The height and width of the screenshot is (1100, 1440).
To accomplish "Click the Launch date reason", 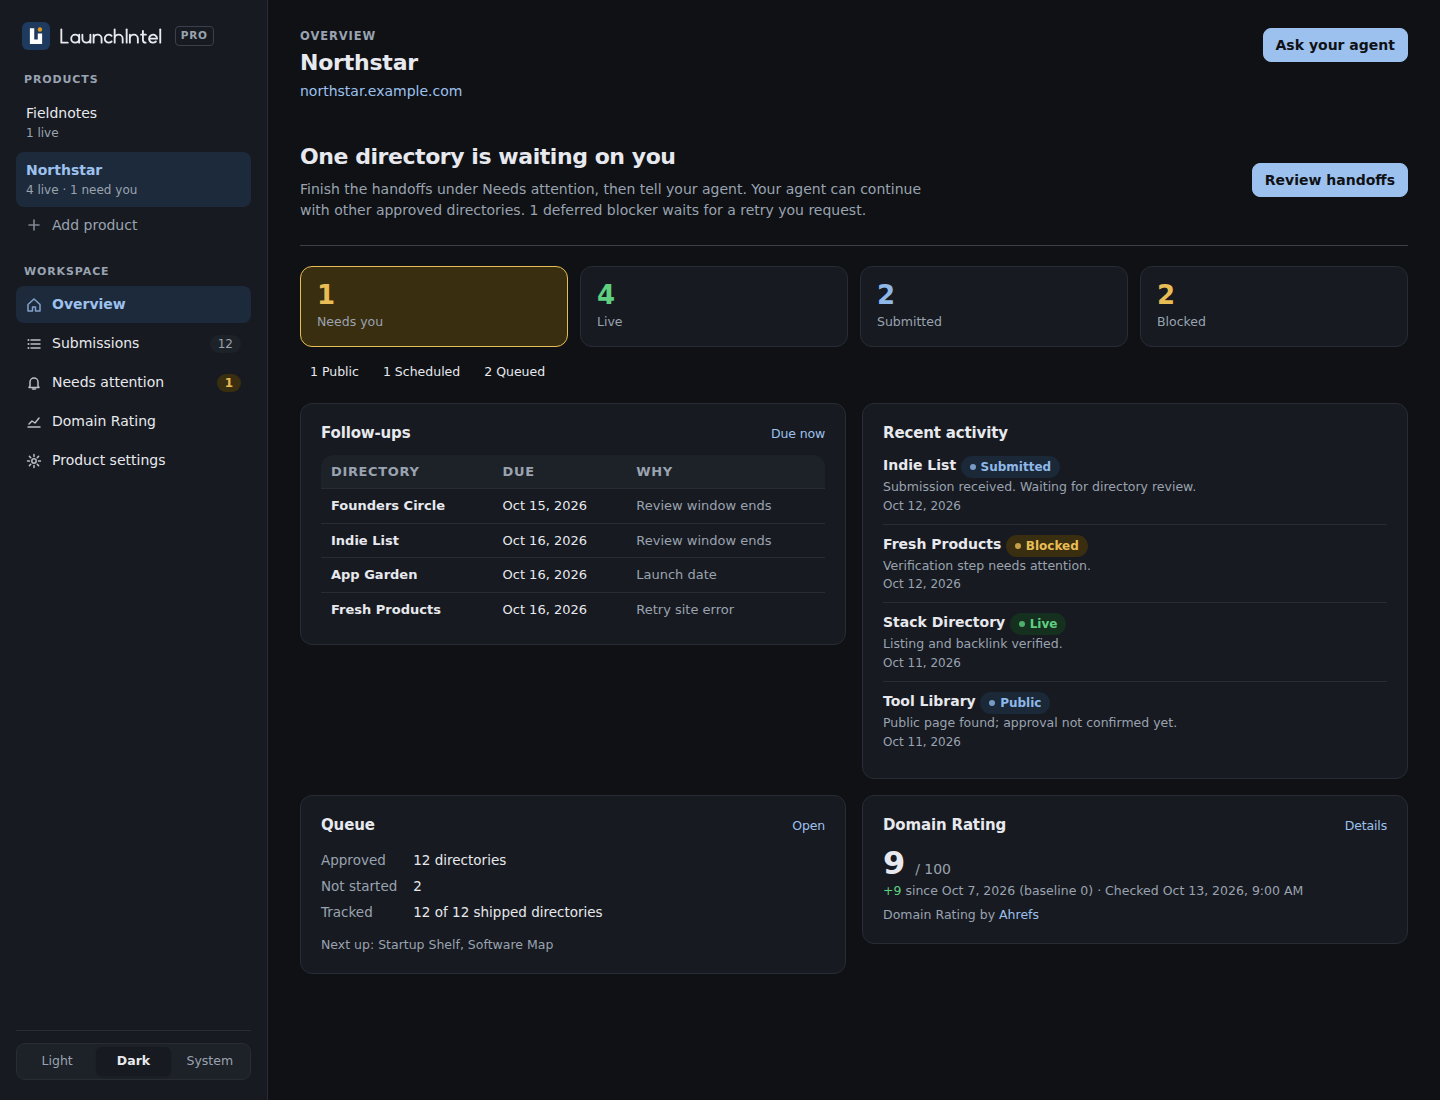I will (676, 575).
